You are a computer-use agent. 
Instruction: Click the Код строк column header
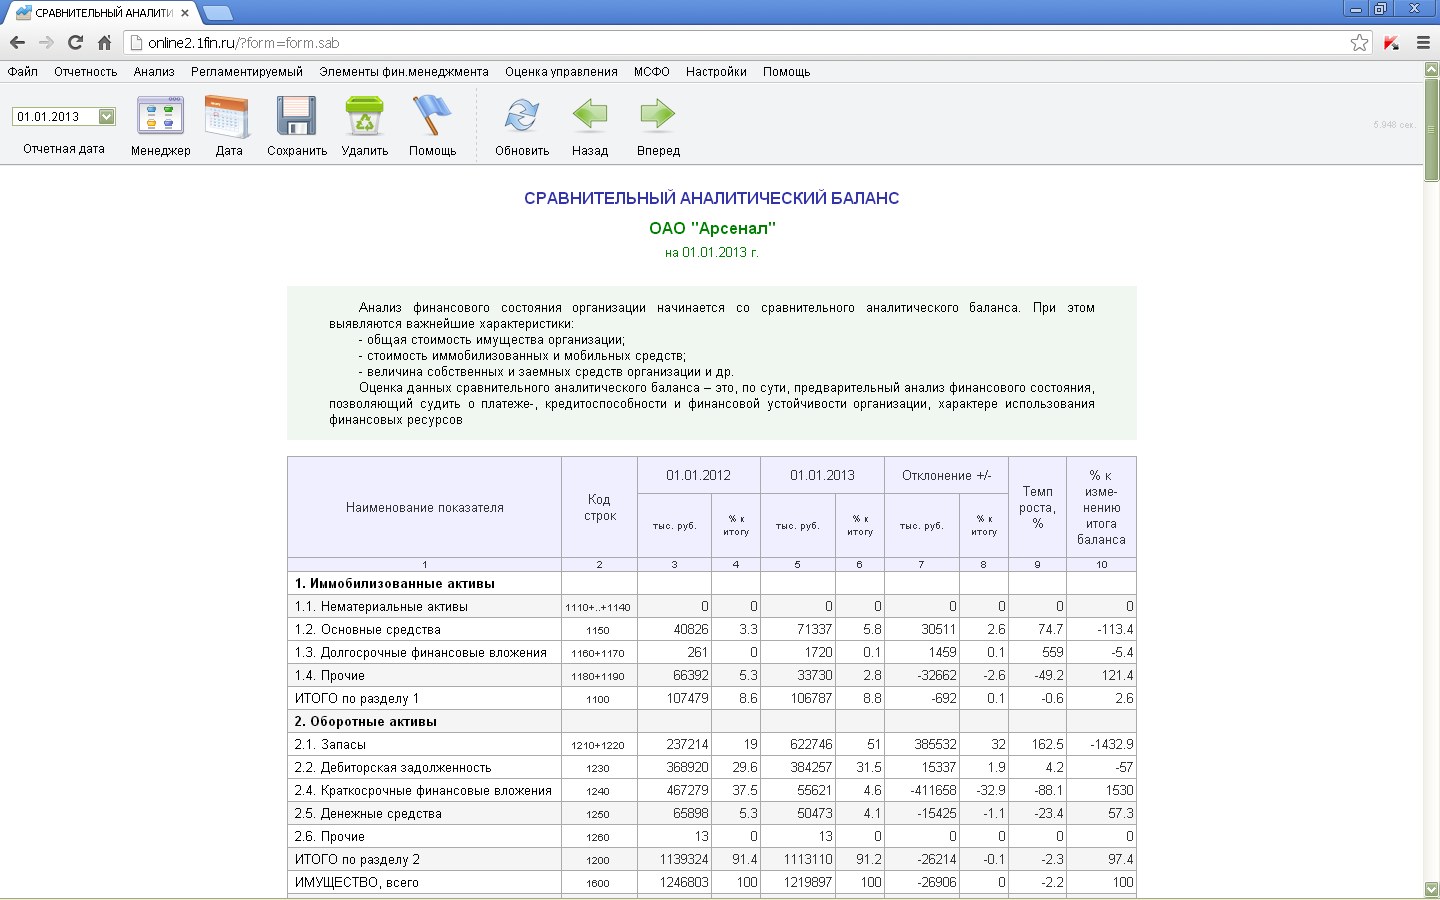600,508
